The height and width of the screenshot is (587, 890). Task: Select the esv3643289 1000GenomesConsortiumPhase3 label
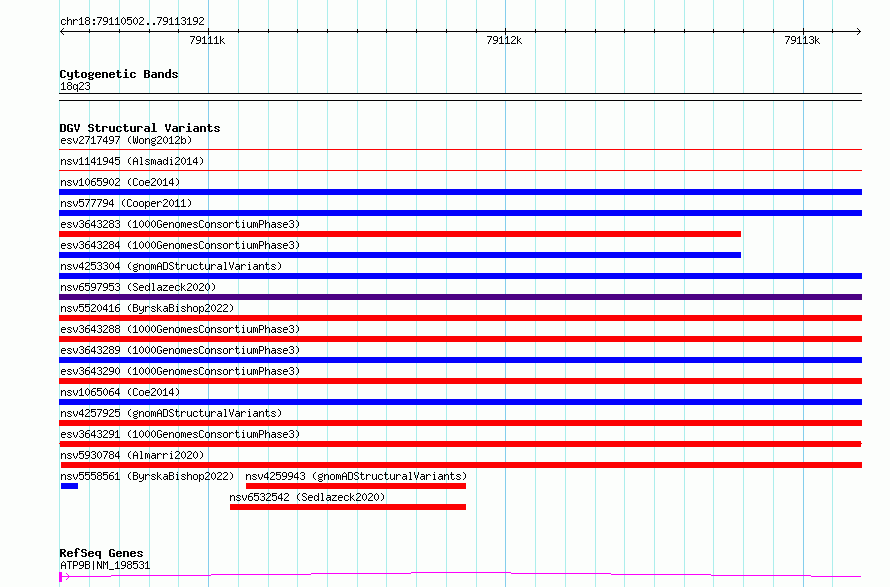tap(180, 350)
